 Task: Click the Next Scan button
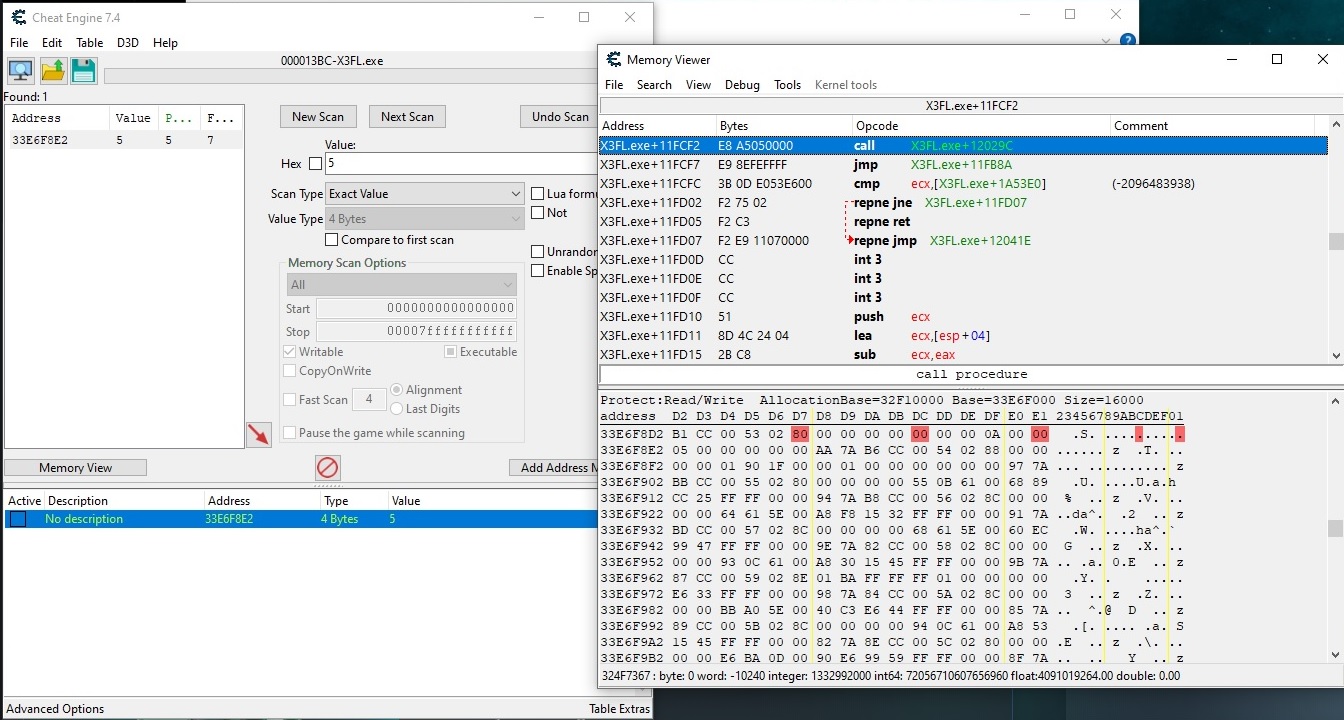click(x=407, y=117)
